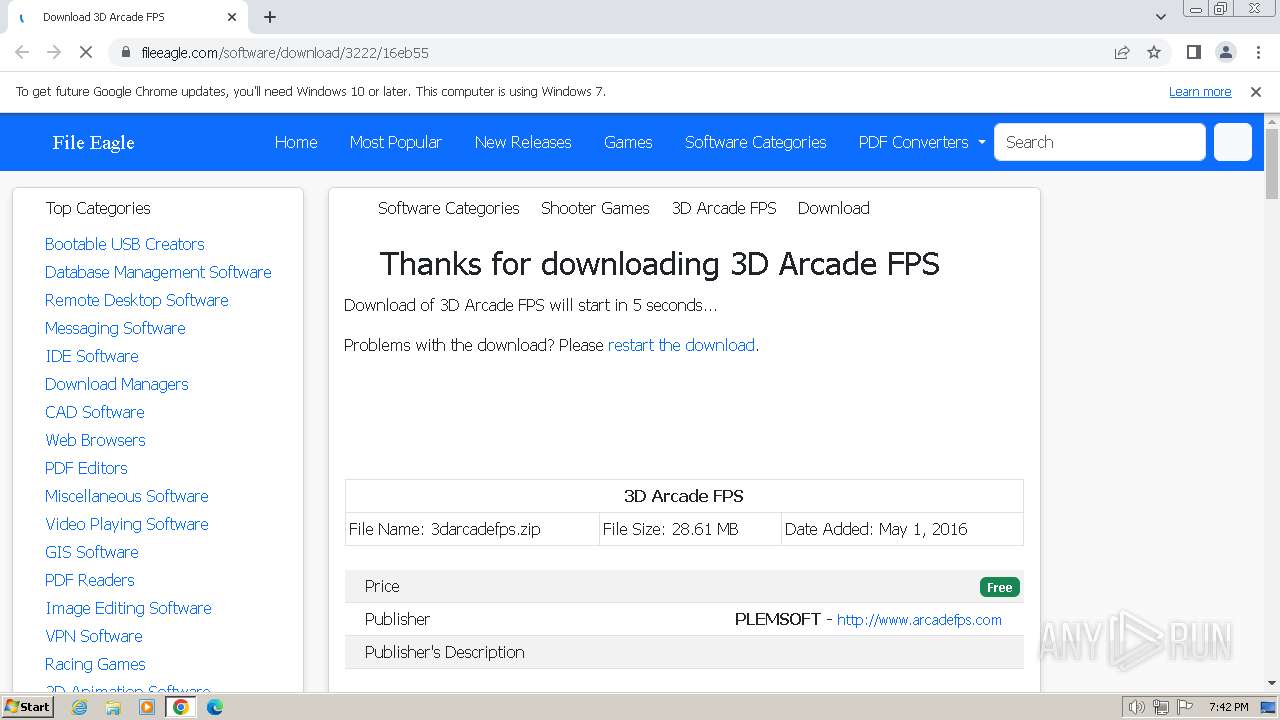The image size is (1280, 720).
Task: Open Video Playing Software category
Action: [x=126, y=524]
